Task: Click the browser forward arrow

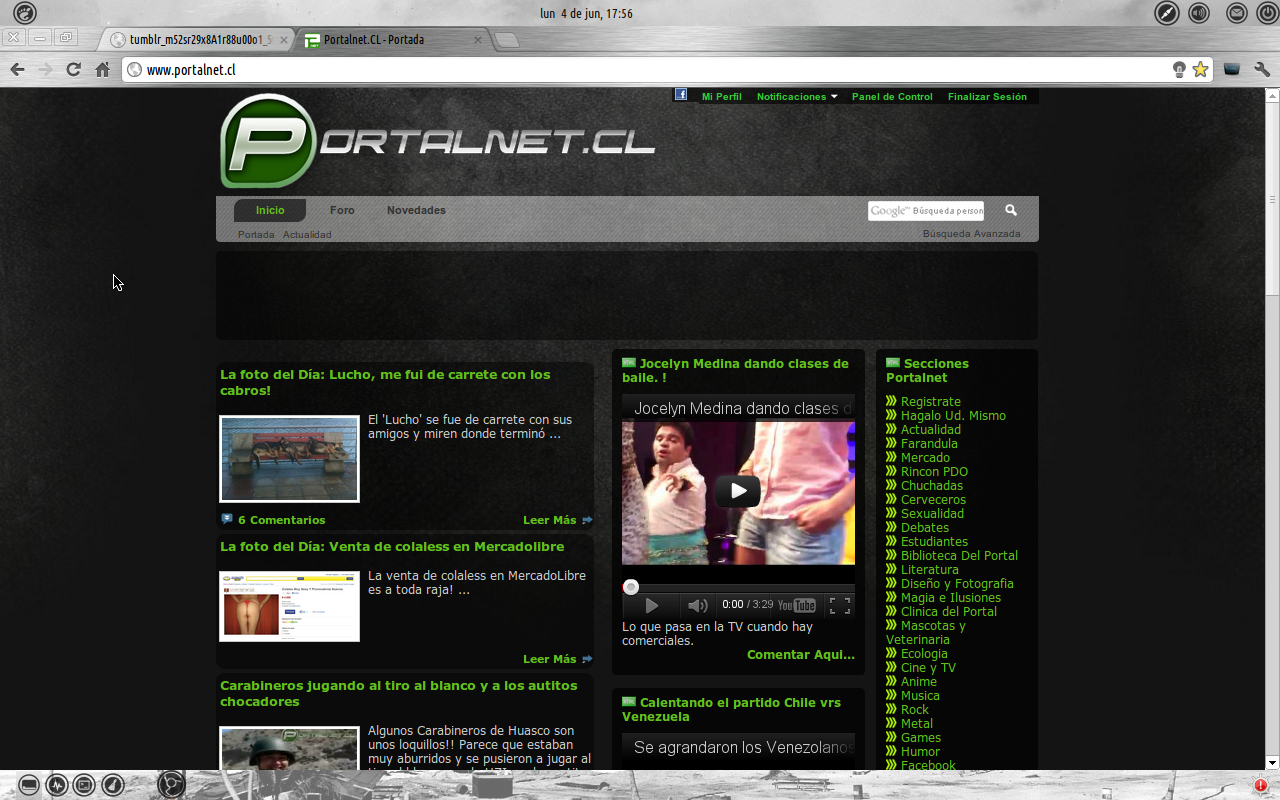Action: click(45, 69)
